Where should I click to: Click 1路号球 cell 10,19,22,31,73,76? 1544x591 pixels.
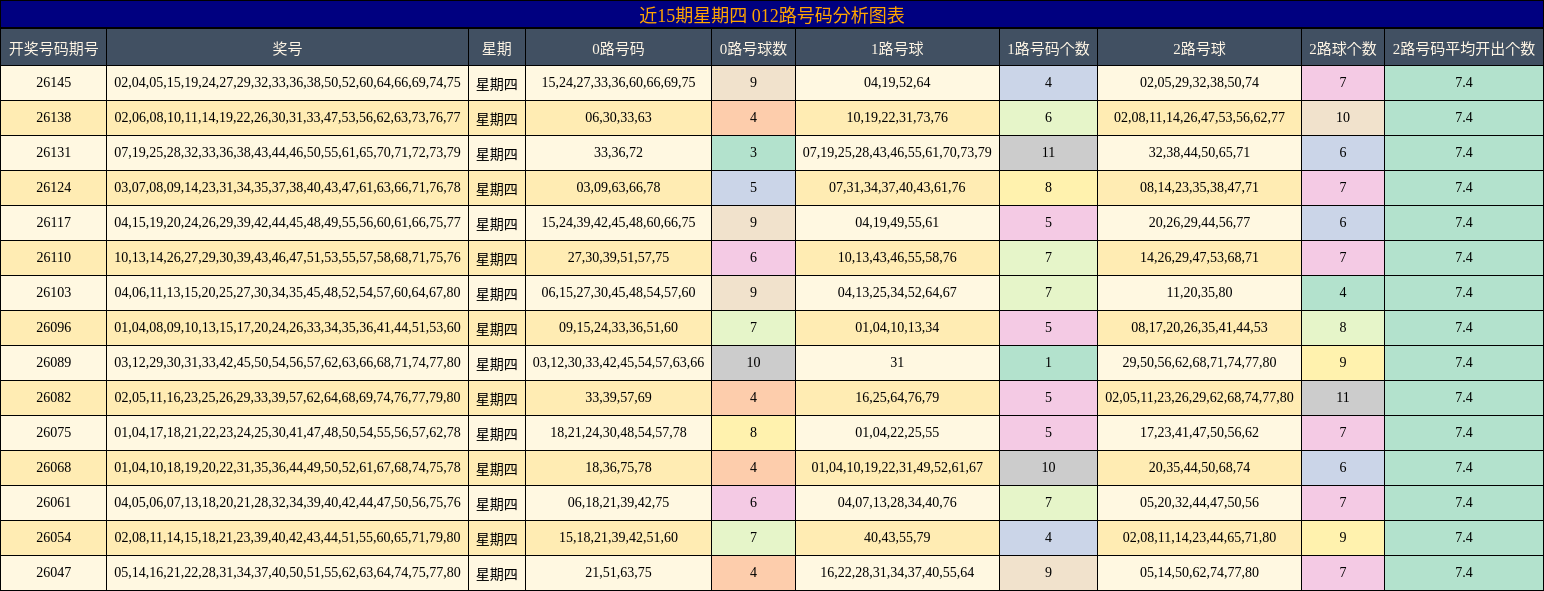[897, 118]
